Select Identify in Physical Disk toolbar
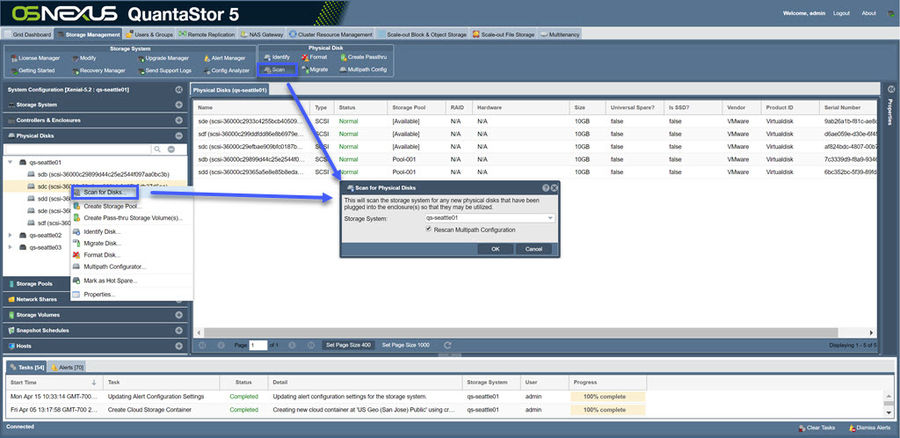The image size is (900, 438). coord(277,57)
